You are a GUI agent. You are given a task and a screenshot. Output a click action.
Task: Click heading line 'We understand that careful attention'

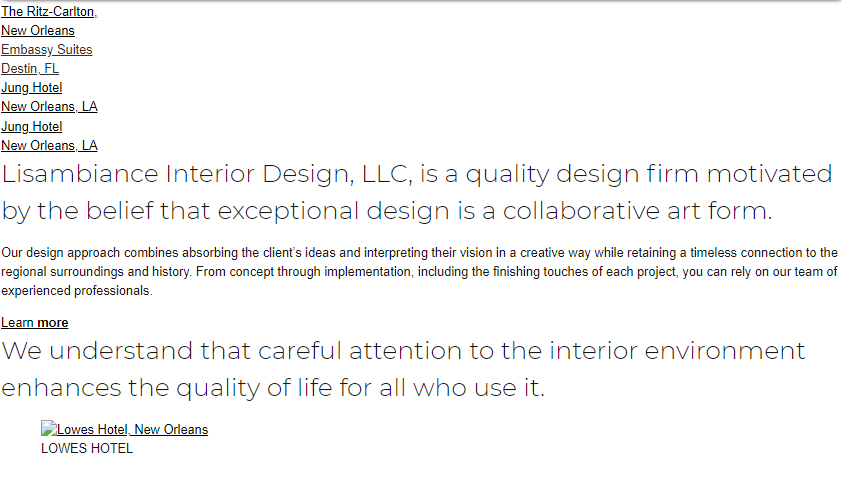[x=403, y=352]
